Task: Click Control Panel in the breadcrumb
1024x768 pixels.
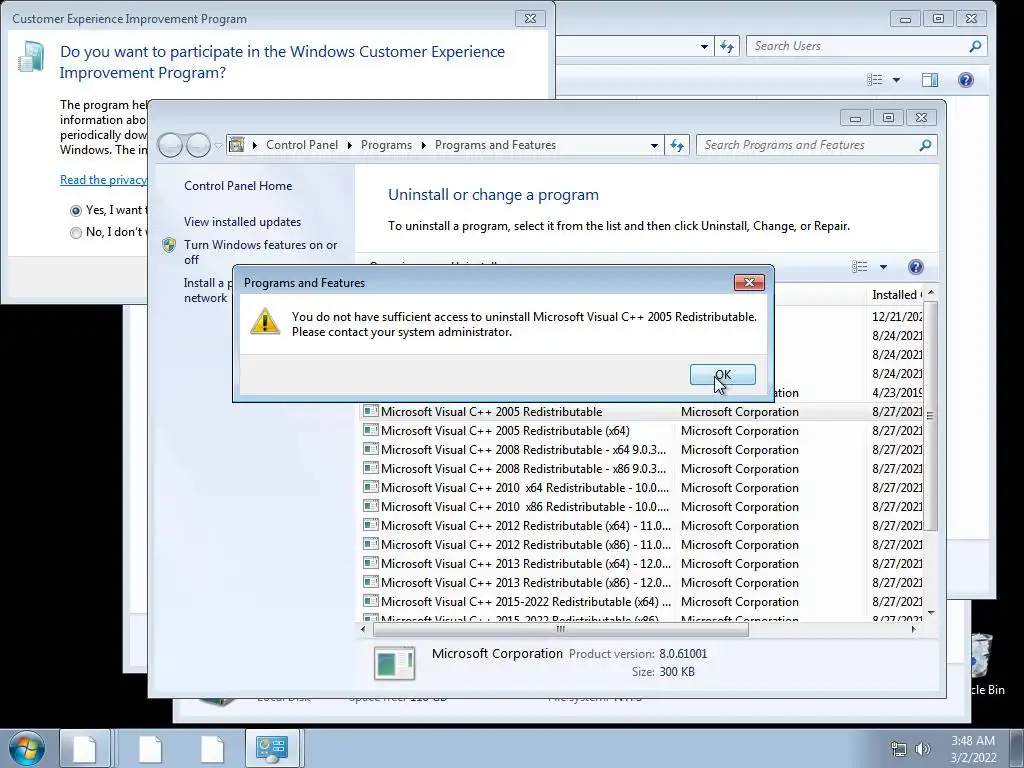Action: pos(302,145)
